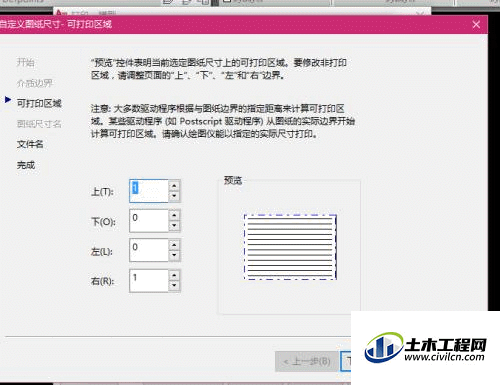Screen dimensions: 500x385
Task: Click the 左(L) left margin input field
Action: tap(149, 250)
